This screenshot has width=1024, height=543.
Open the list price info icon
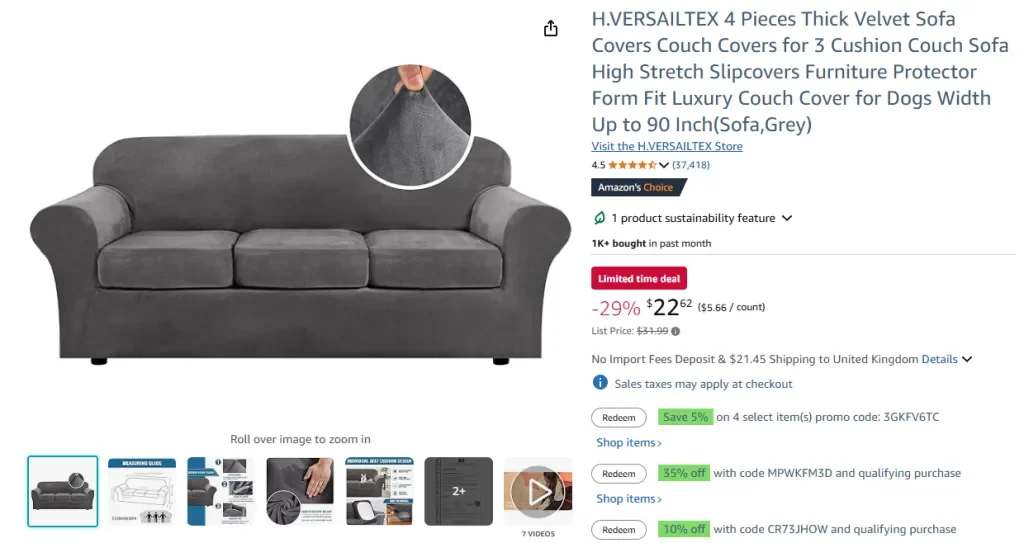coord(675,331)
